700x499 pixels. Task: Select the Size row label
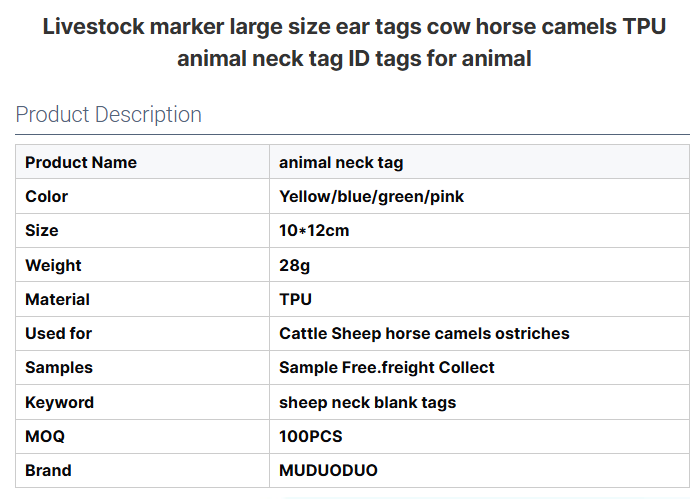(42, 230)
